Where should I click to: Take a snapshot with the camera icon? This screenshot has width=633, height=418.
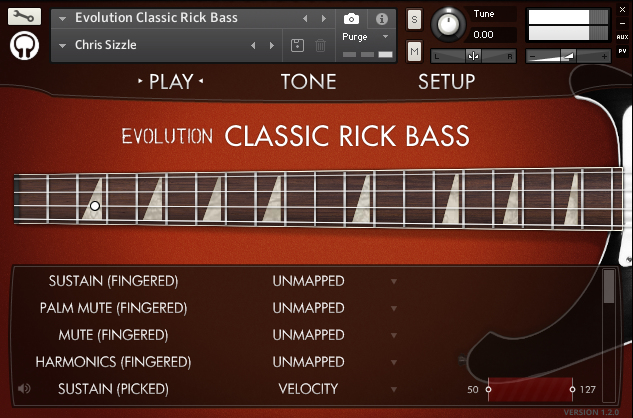point(351,19)
